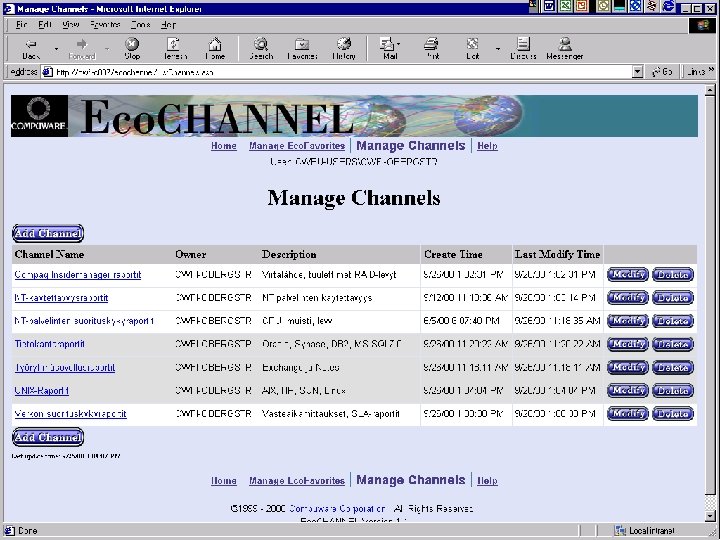This screenshot has width=720, height=540.
Task: Open the File menu
Action: point(21,25)
